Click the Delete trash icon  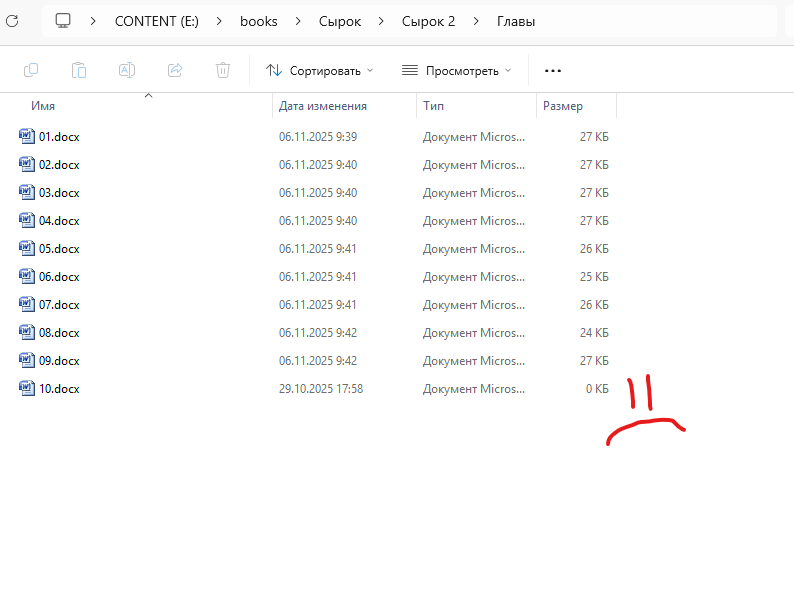223,70
